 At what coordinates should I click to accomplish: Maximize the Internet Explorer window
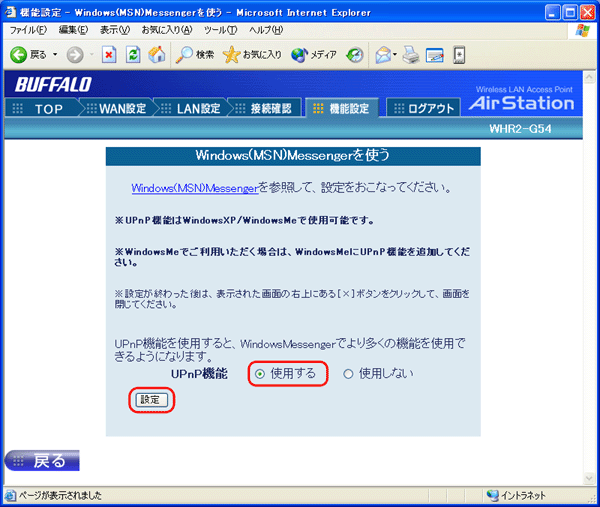[x=570, y=13]
